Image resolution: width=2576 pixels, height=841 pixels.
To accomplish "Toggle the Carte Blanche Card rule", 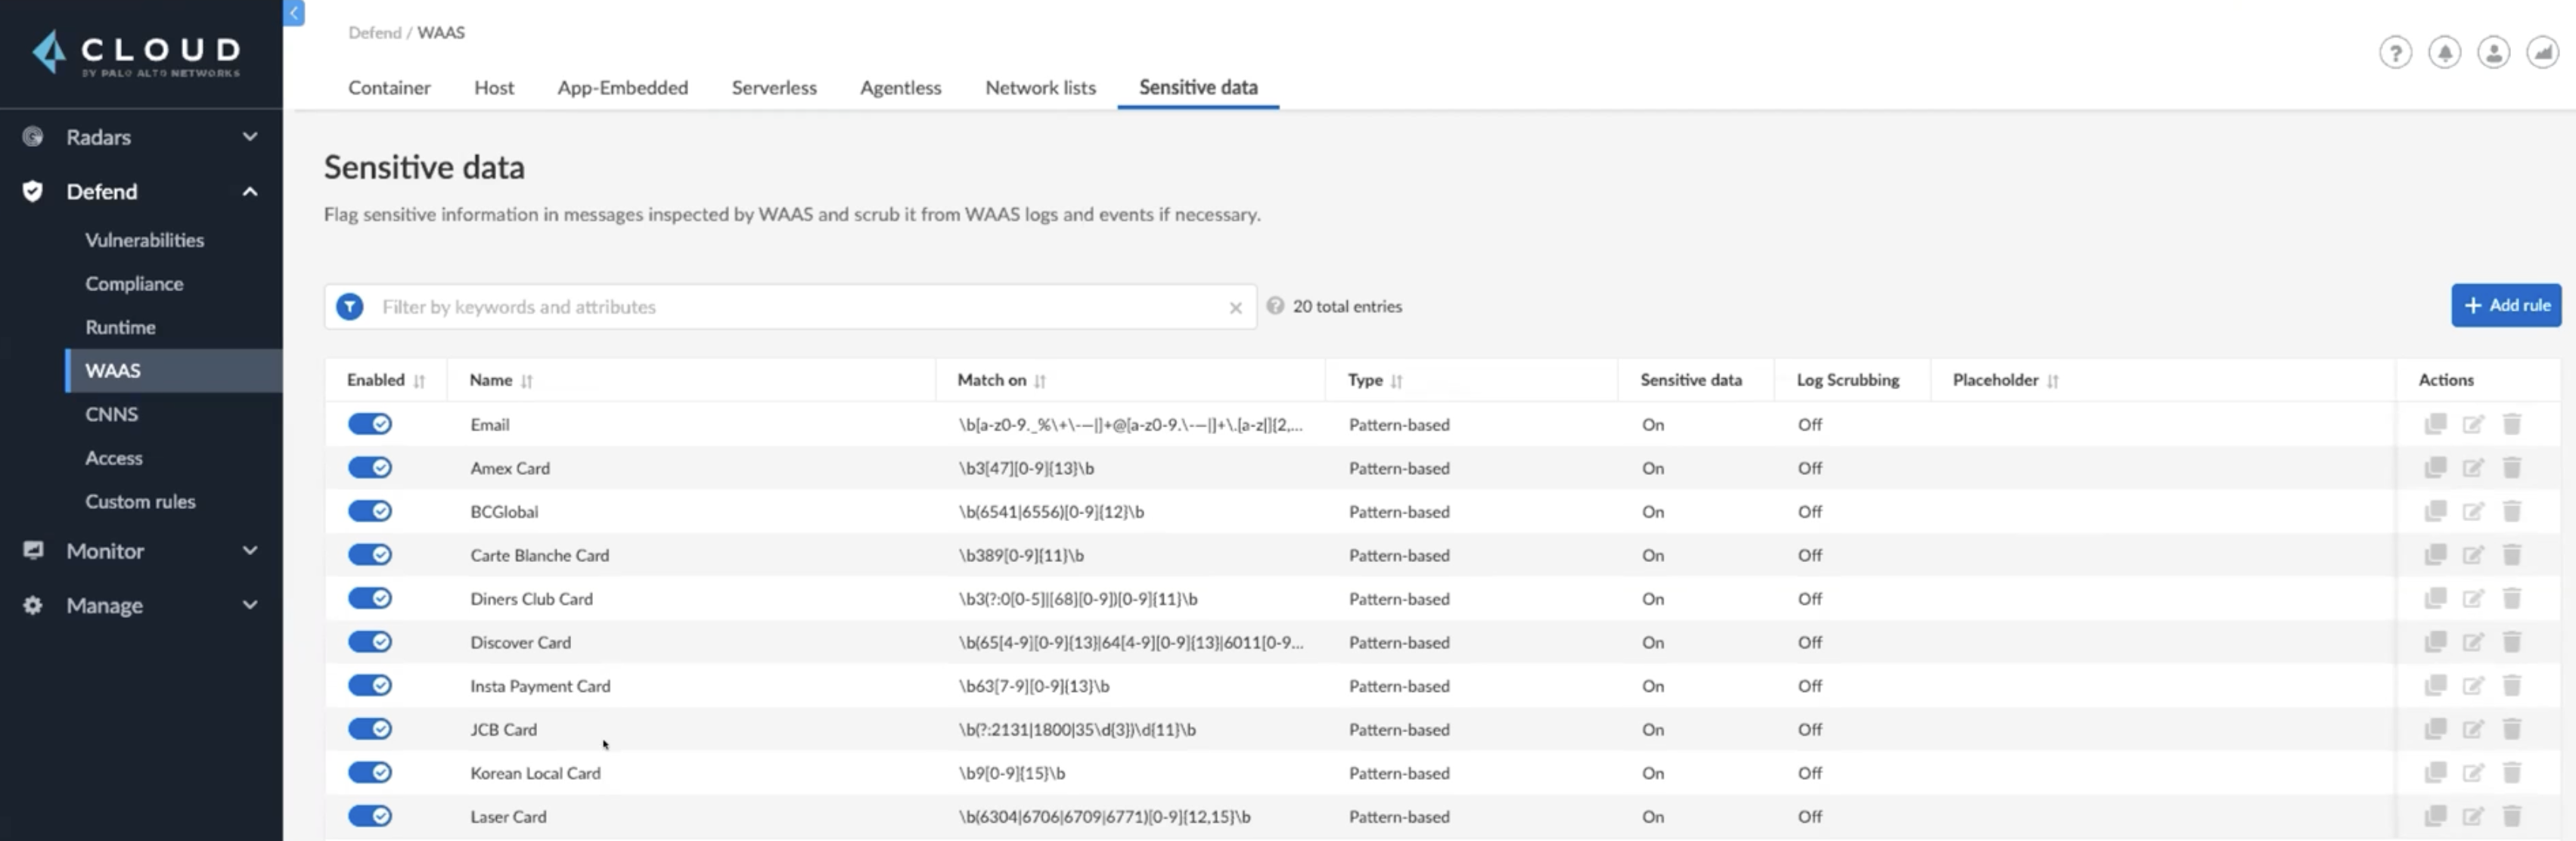I will pyautogui.click(x=370, y=555).
